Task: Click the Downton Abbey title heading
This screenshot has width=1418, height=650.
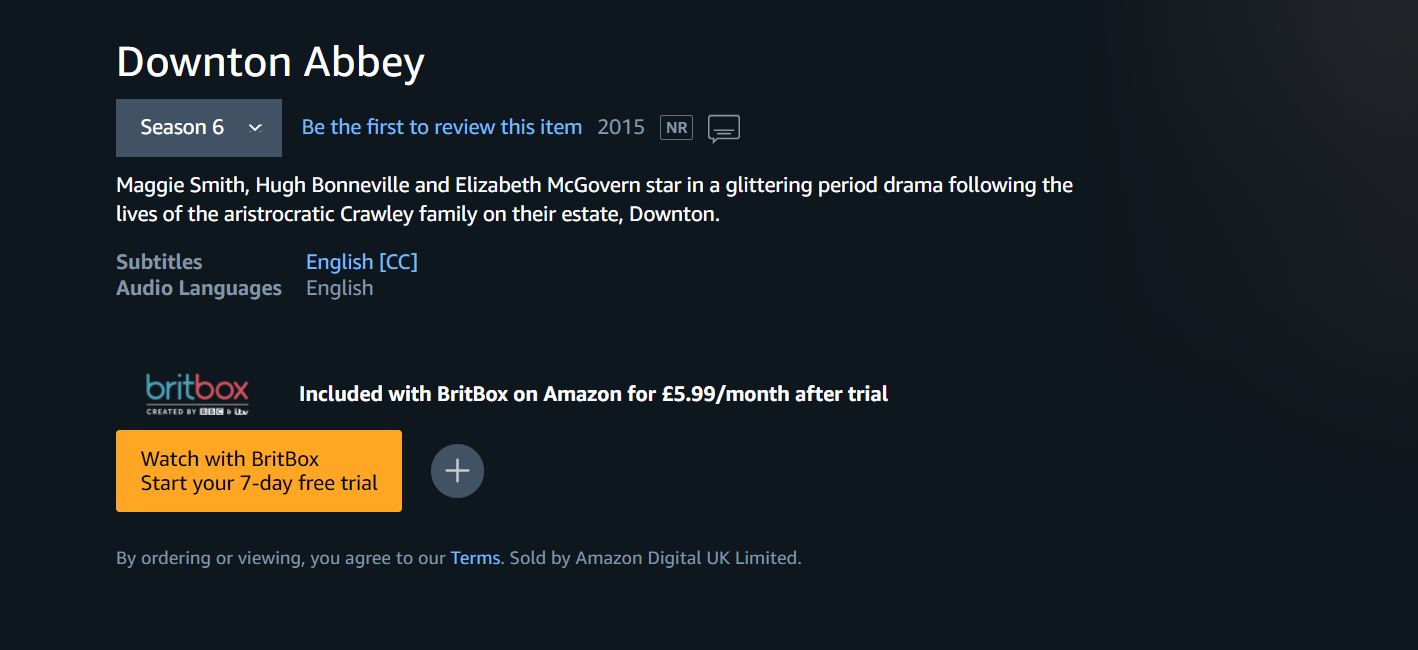Action: coord(270,62)
